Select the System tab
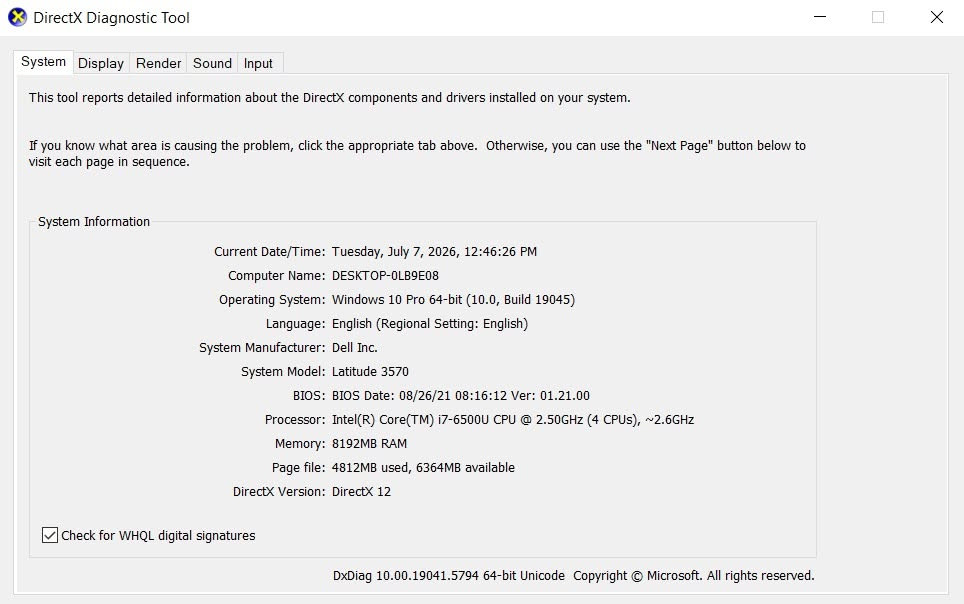The width and height of the screenshot is (964, 604). coord(43,62)
